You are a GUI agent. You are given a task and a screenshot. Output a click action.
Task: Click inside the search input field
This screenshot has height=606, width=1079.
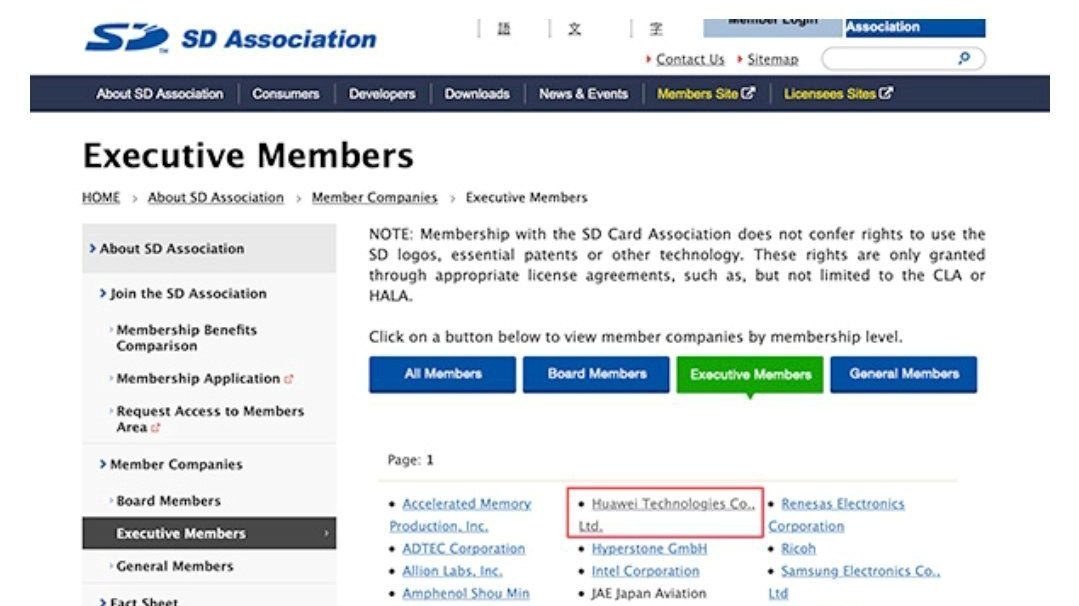(890, 59)
